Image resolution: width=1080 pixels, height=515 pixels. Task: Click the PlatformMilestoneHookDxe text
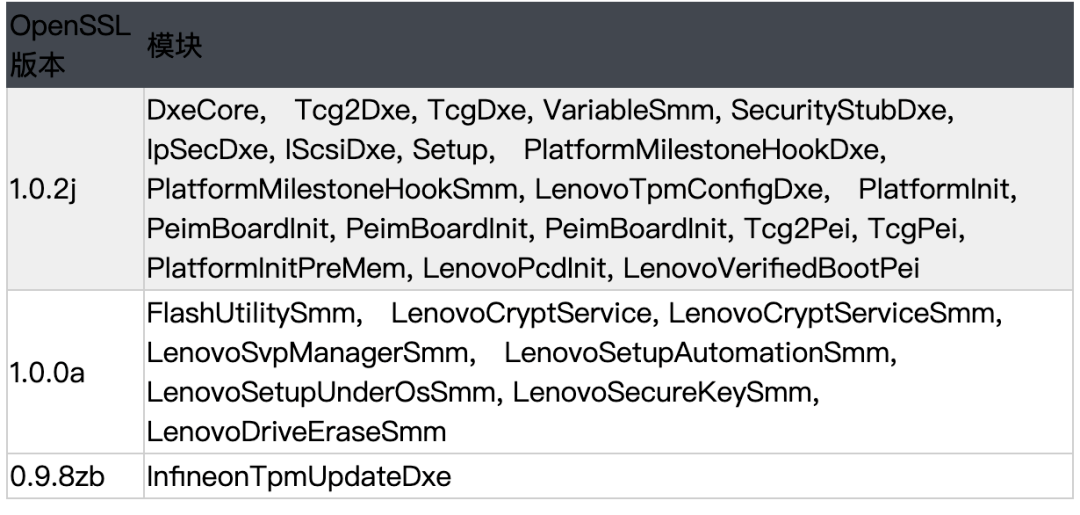point(700,149)
